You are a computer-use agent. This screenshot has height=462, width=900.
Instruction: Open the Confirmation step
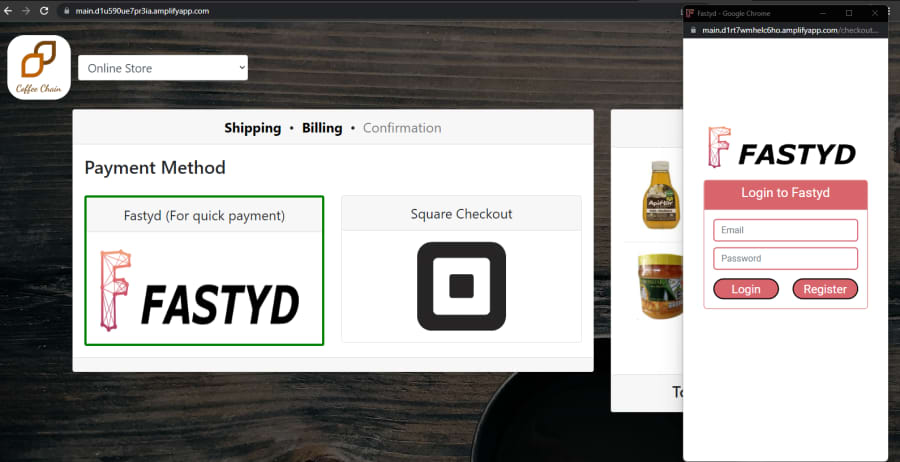pos(402,128)
